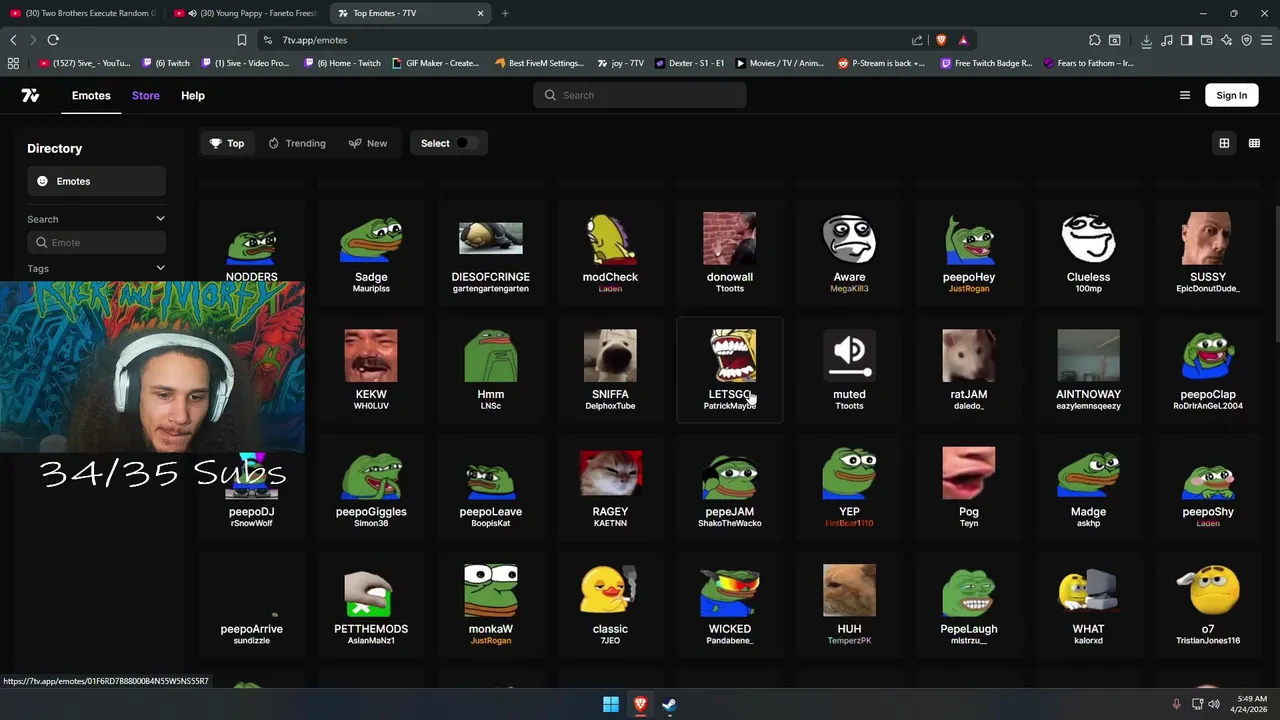Open the browser extensions puzzle icon
The image size is (1280, 720).
pyautogui.click(x=1095, y=40)
